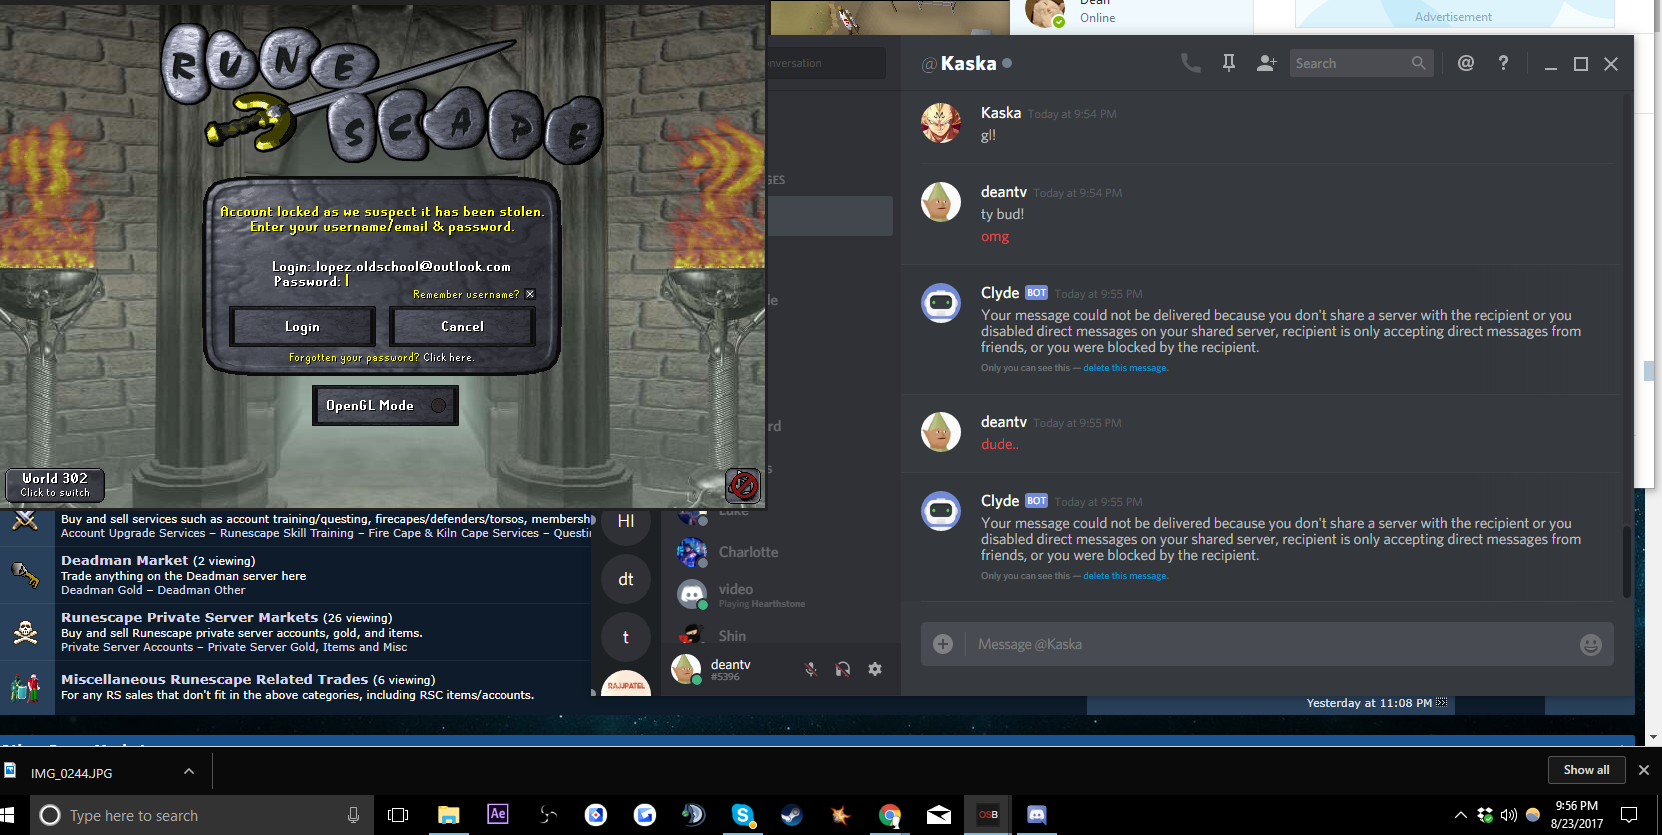Image resolution: width=1662 pixels, height=835 pixels.
Task: Select the dt server icon
Action: pyautogui.click(x=626, y=579)
